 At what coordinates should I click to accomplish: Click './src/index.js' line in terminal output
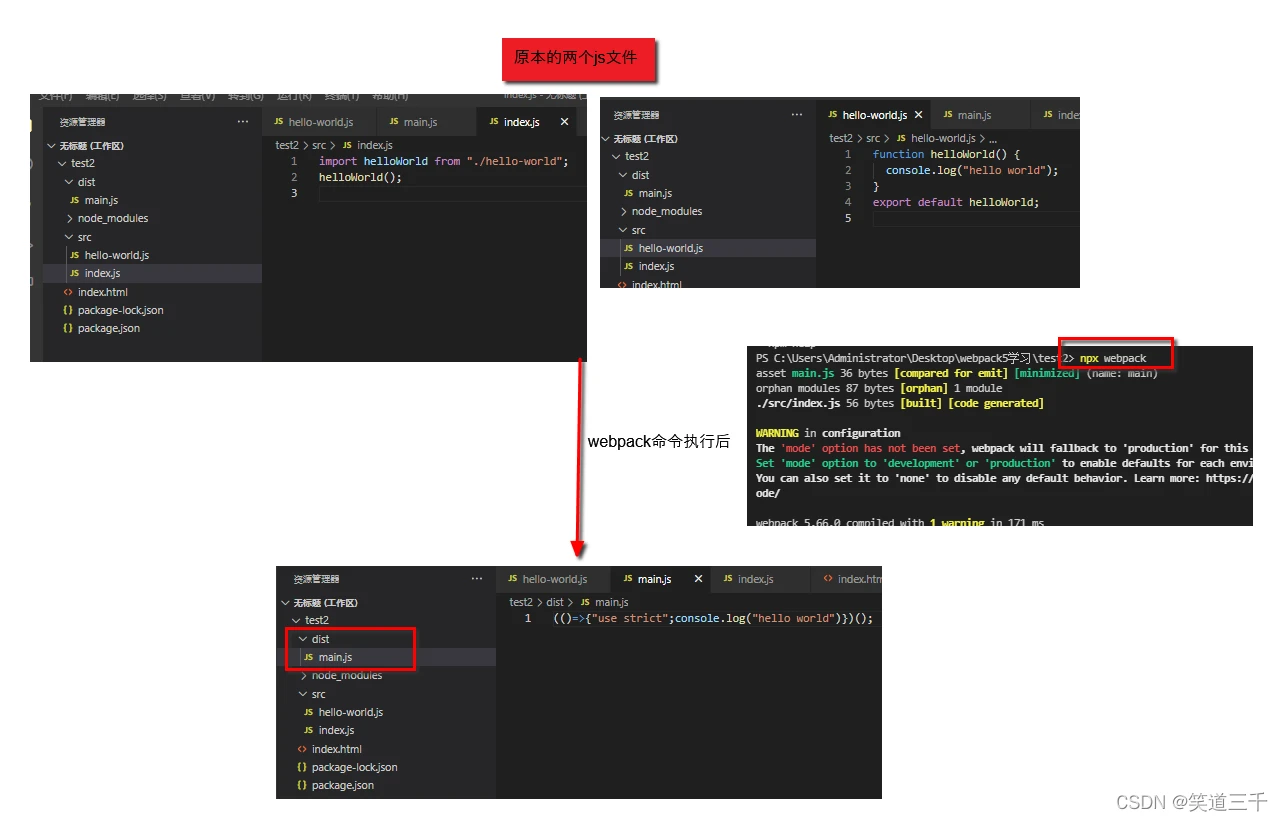click(x=900, y=403)
